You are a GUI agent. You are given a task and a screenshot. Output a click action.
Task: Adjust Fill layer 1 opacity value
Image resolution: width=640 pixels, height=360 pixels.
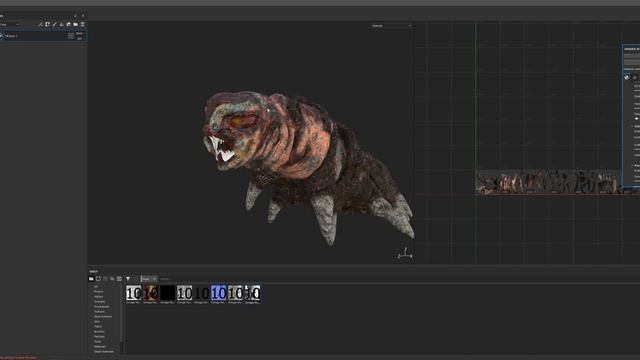click(79, 39)
